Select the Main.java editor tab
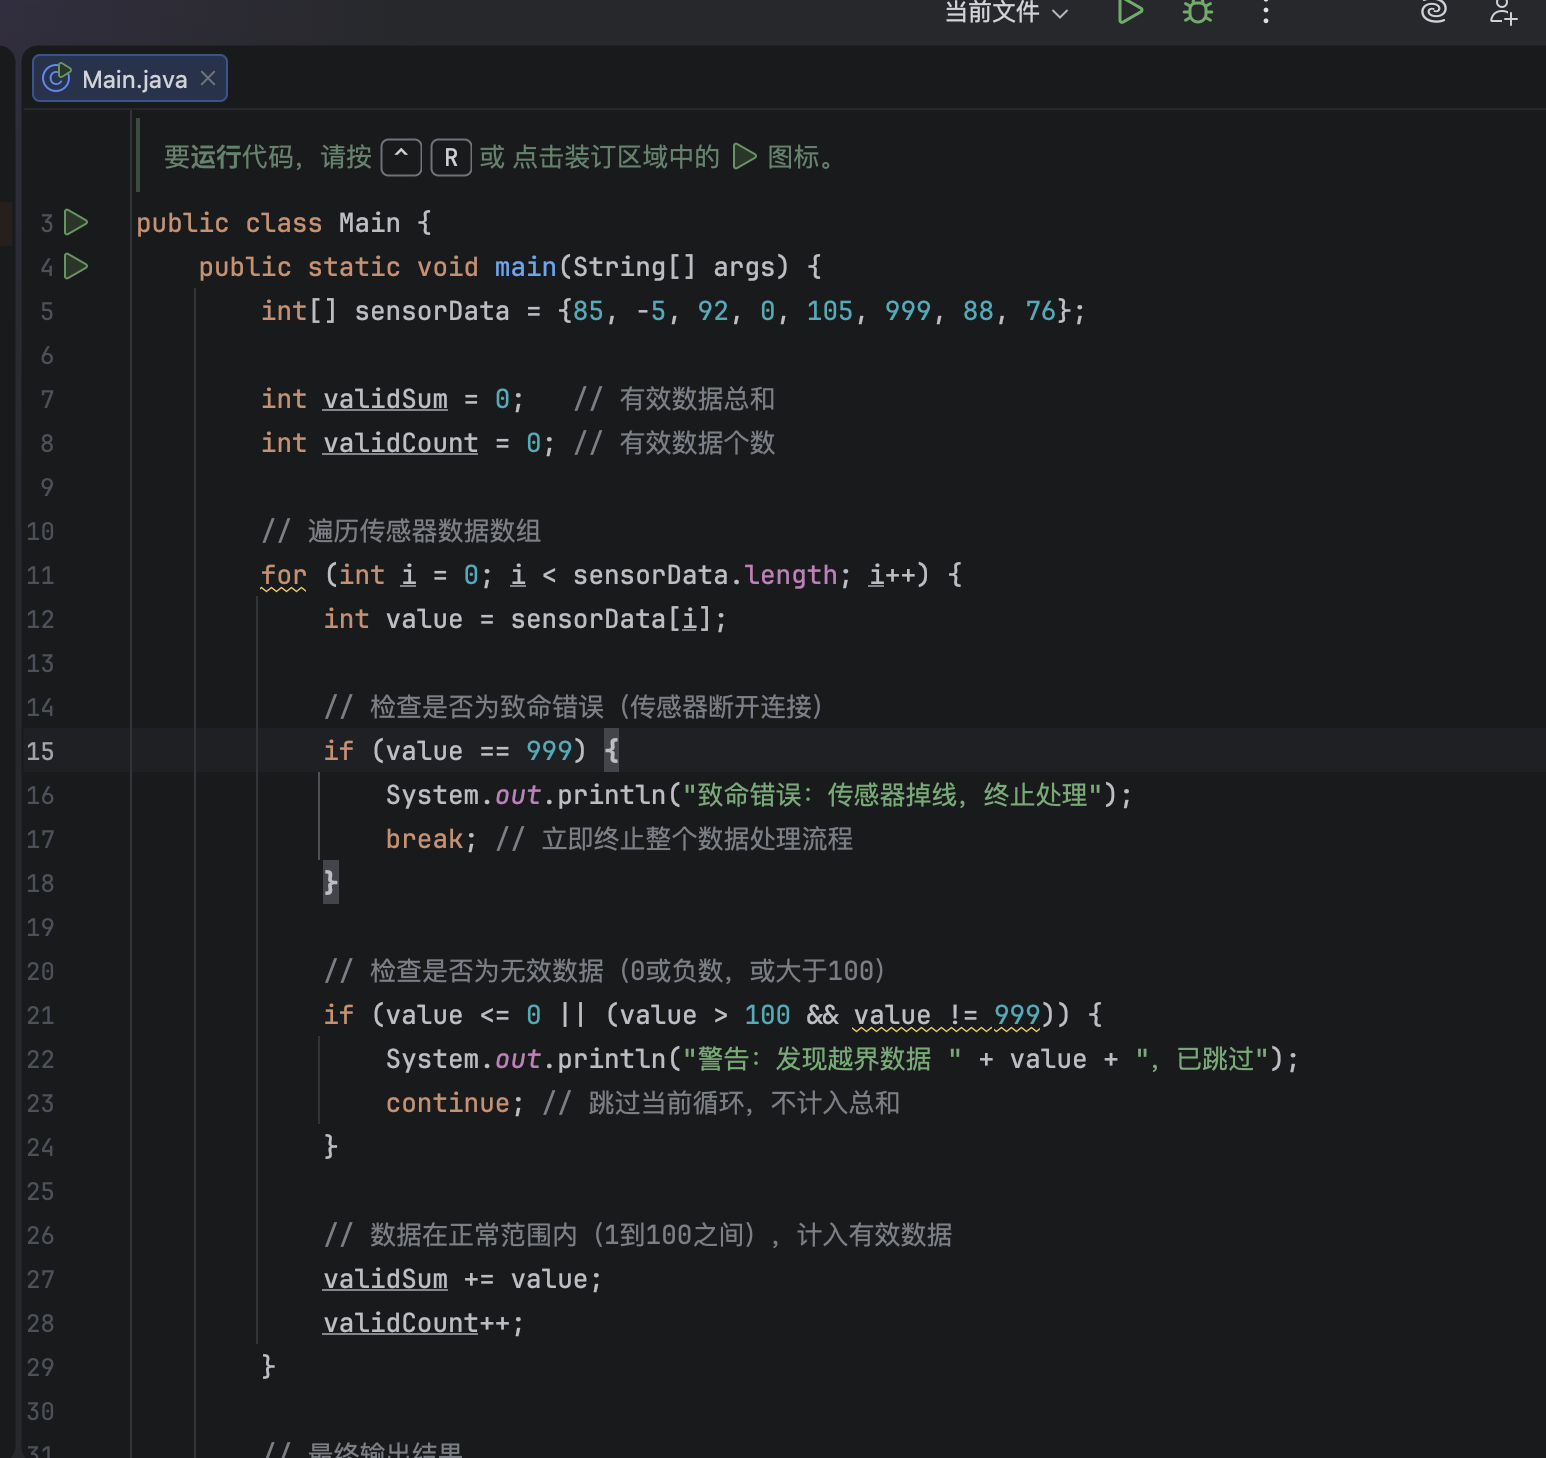Image resolution: width=1546 pixels, height=1458 pixels. click(134, 79)
